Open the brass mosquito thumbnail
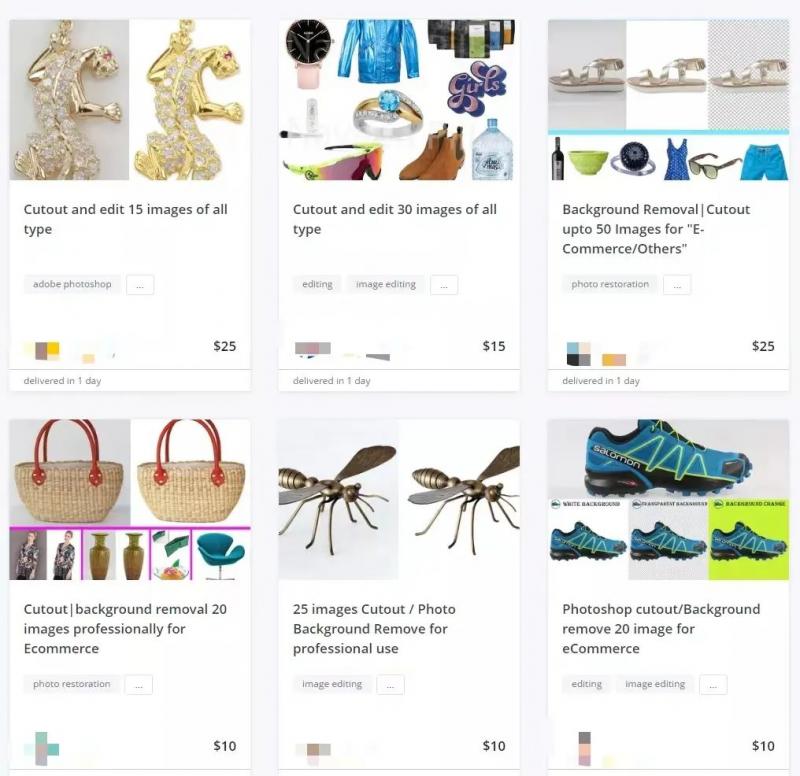This screenshot has height=776, width=800. coord(399,499)
